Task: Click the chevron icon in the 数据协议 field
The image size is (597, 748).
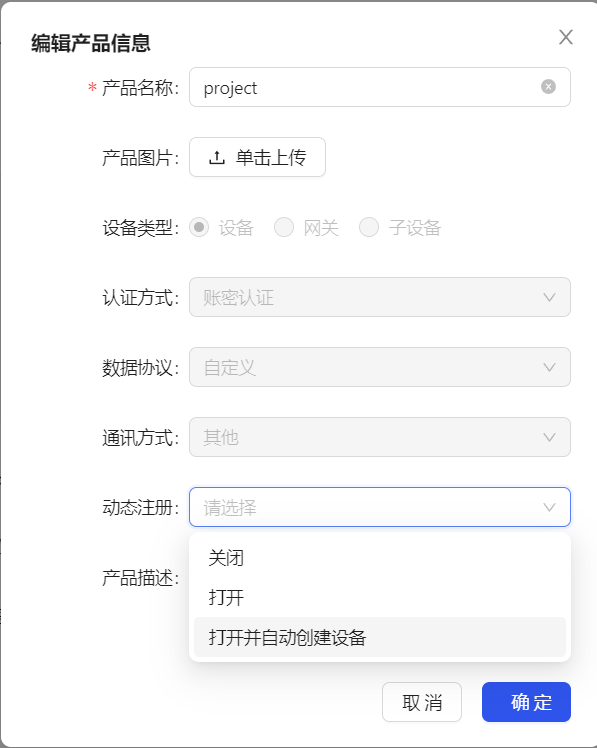Action: click(549, 367)
